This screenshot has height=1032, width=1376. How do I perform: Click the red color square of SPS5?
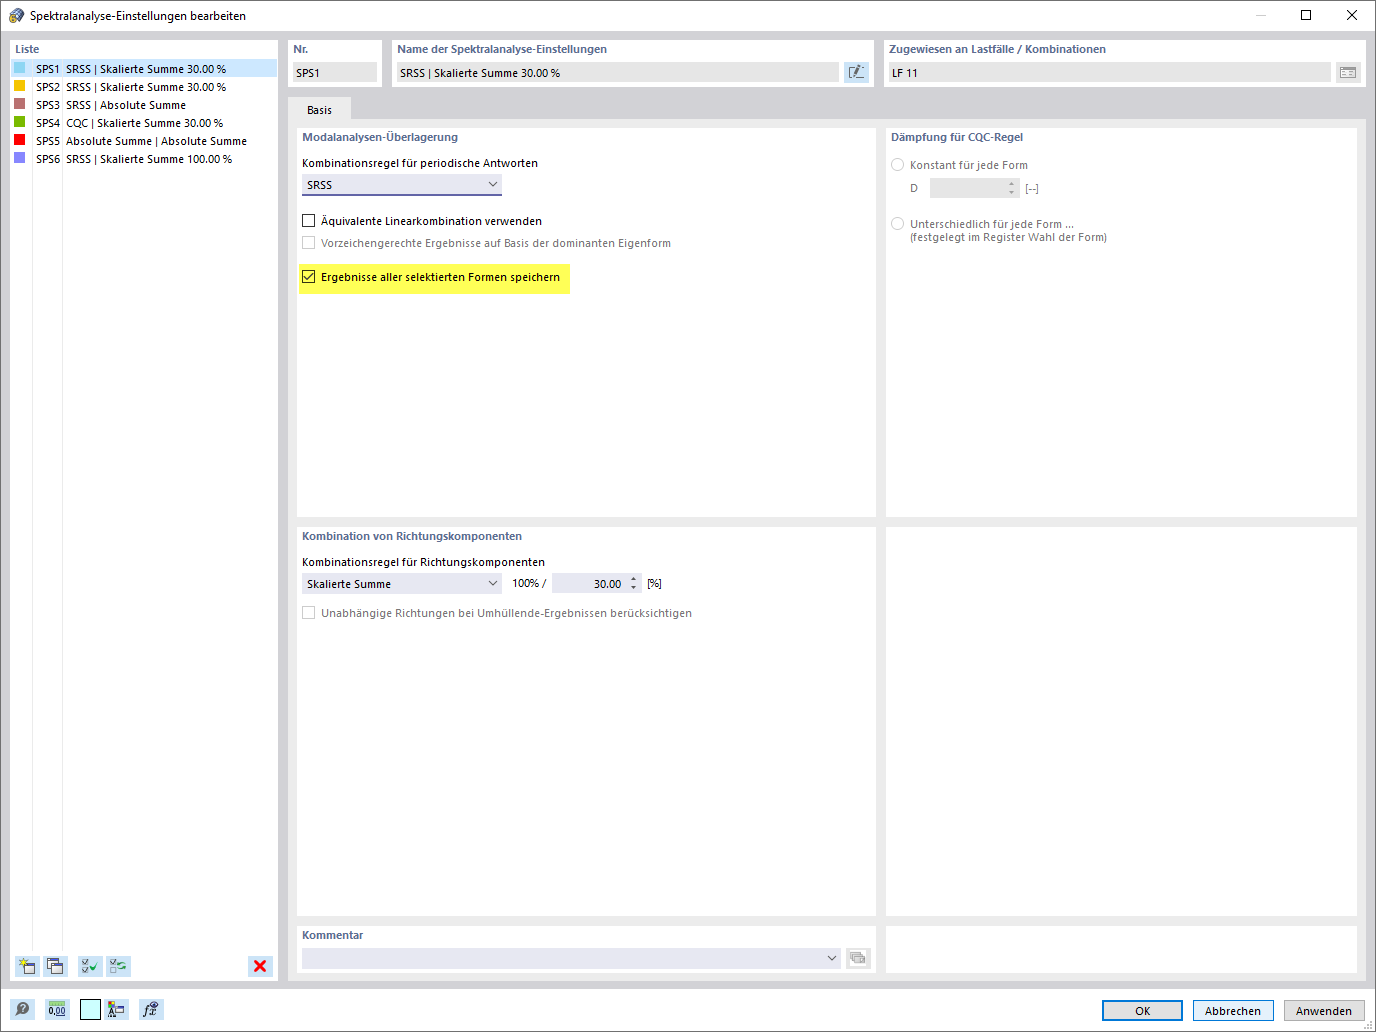click(19, 140)
